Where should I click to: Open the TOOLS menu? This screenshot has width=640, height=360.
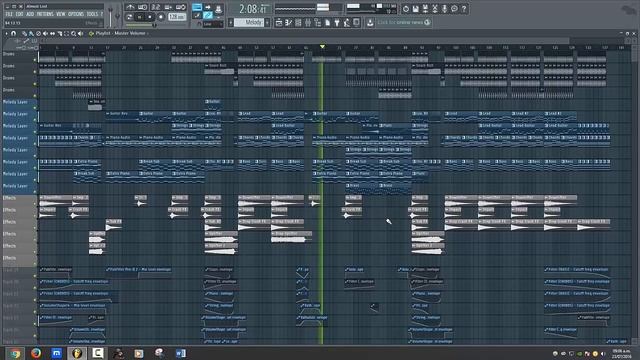click(92, 14)
